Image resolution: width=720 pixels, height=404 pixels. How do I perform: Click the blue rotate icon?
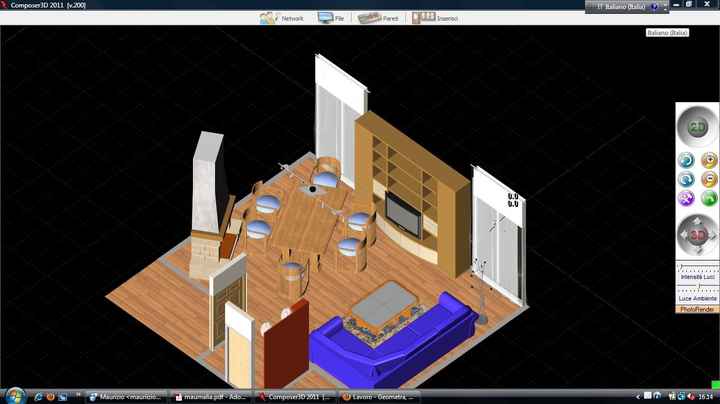[686, 160]
